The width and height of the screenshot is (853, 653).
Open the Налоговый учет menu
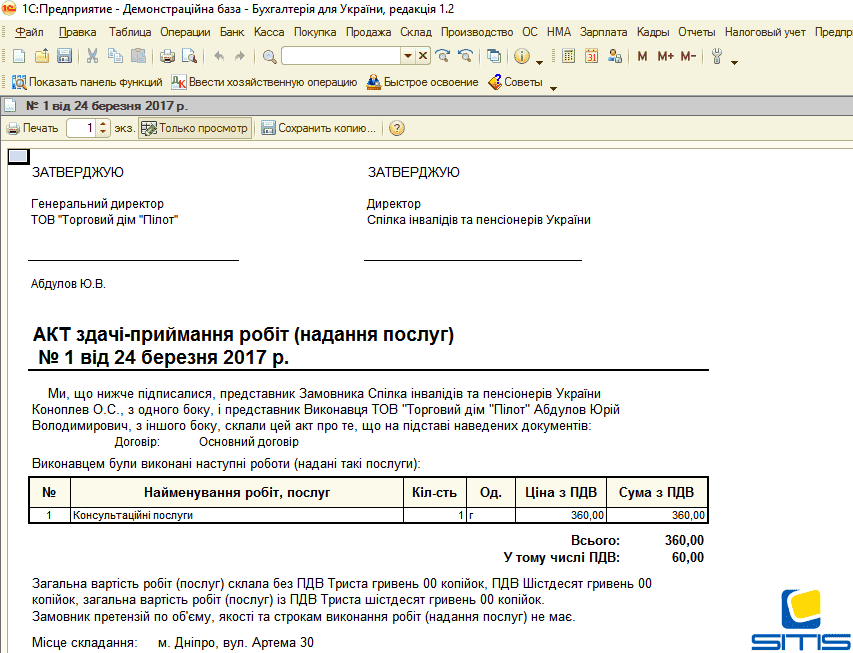click(765, 32)
